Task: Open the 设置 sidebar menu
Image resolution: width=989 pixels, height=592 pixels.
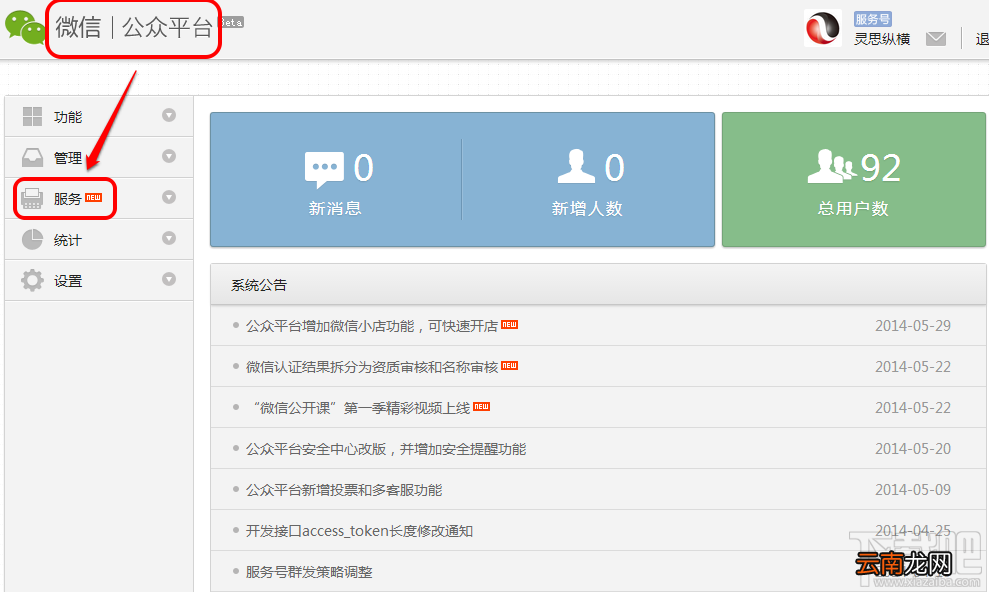Action: click(x=99, y=281)
